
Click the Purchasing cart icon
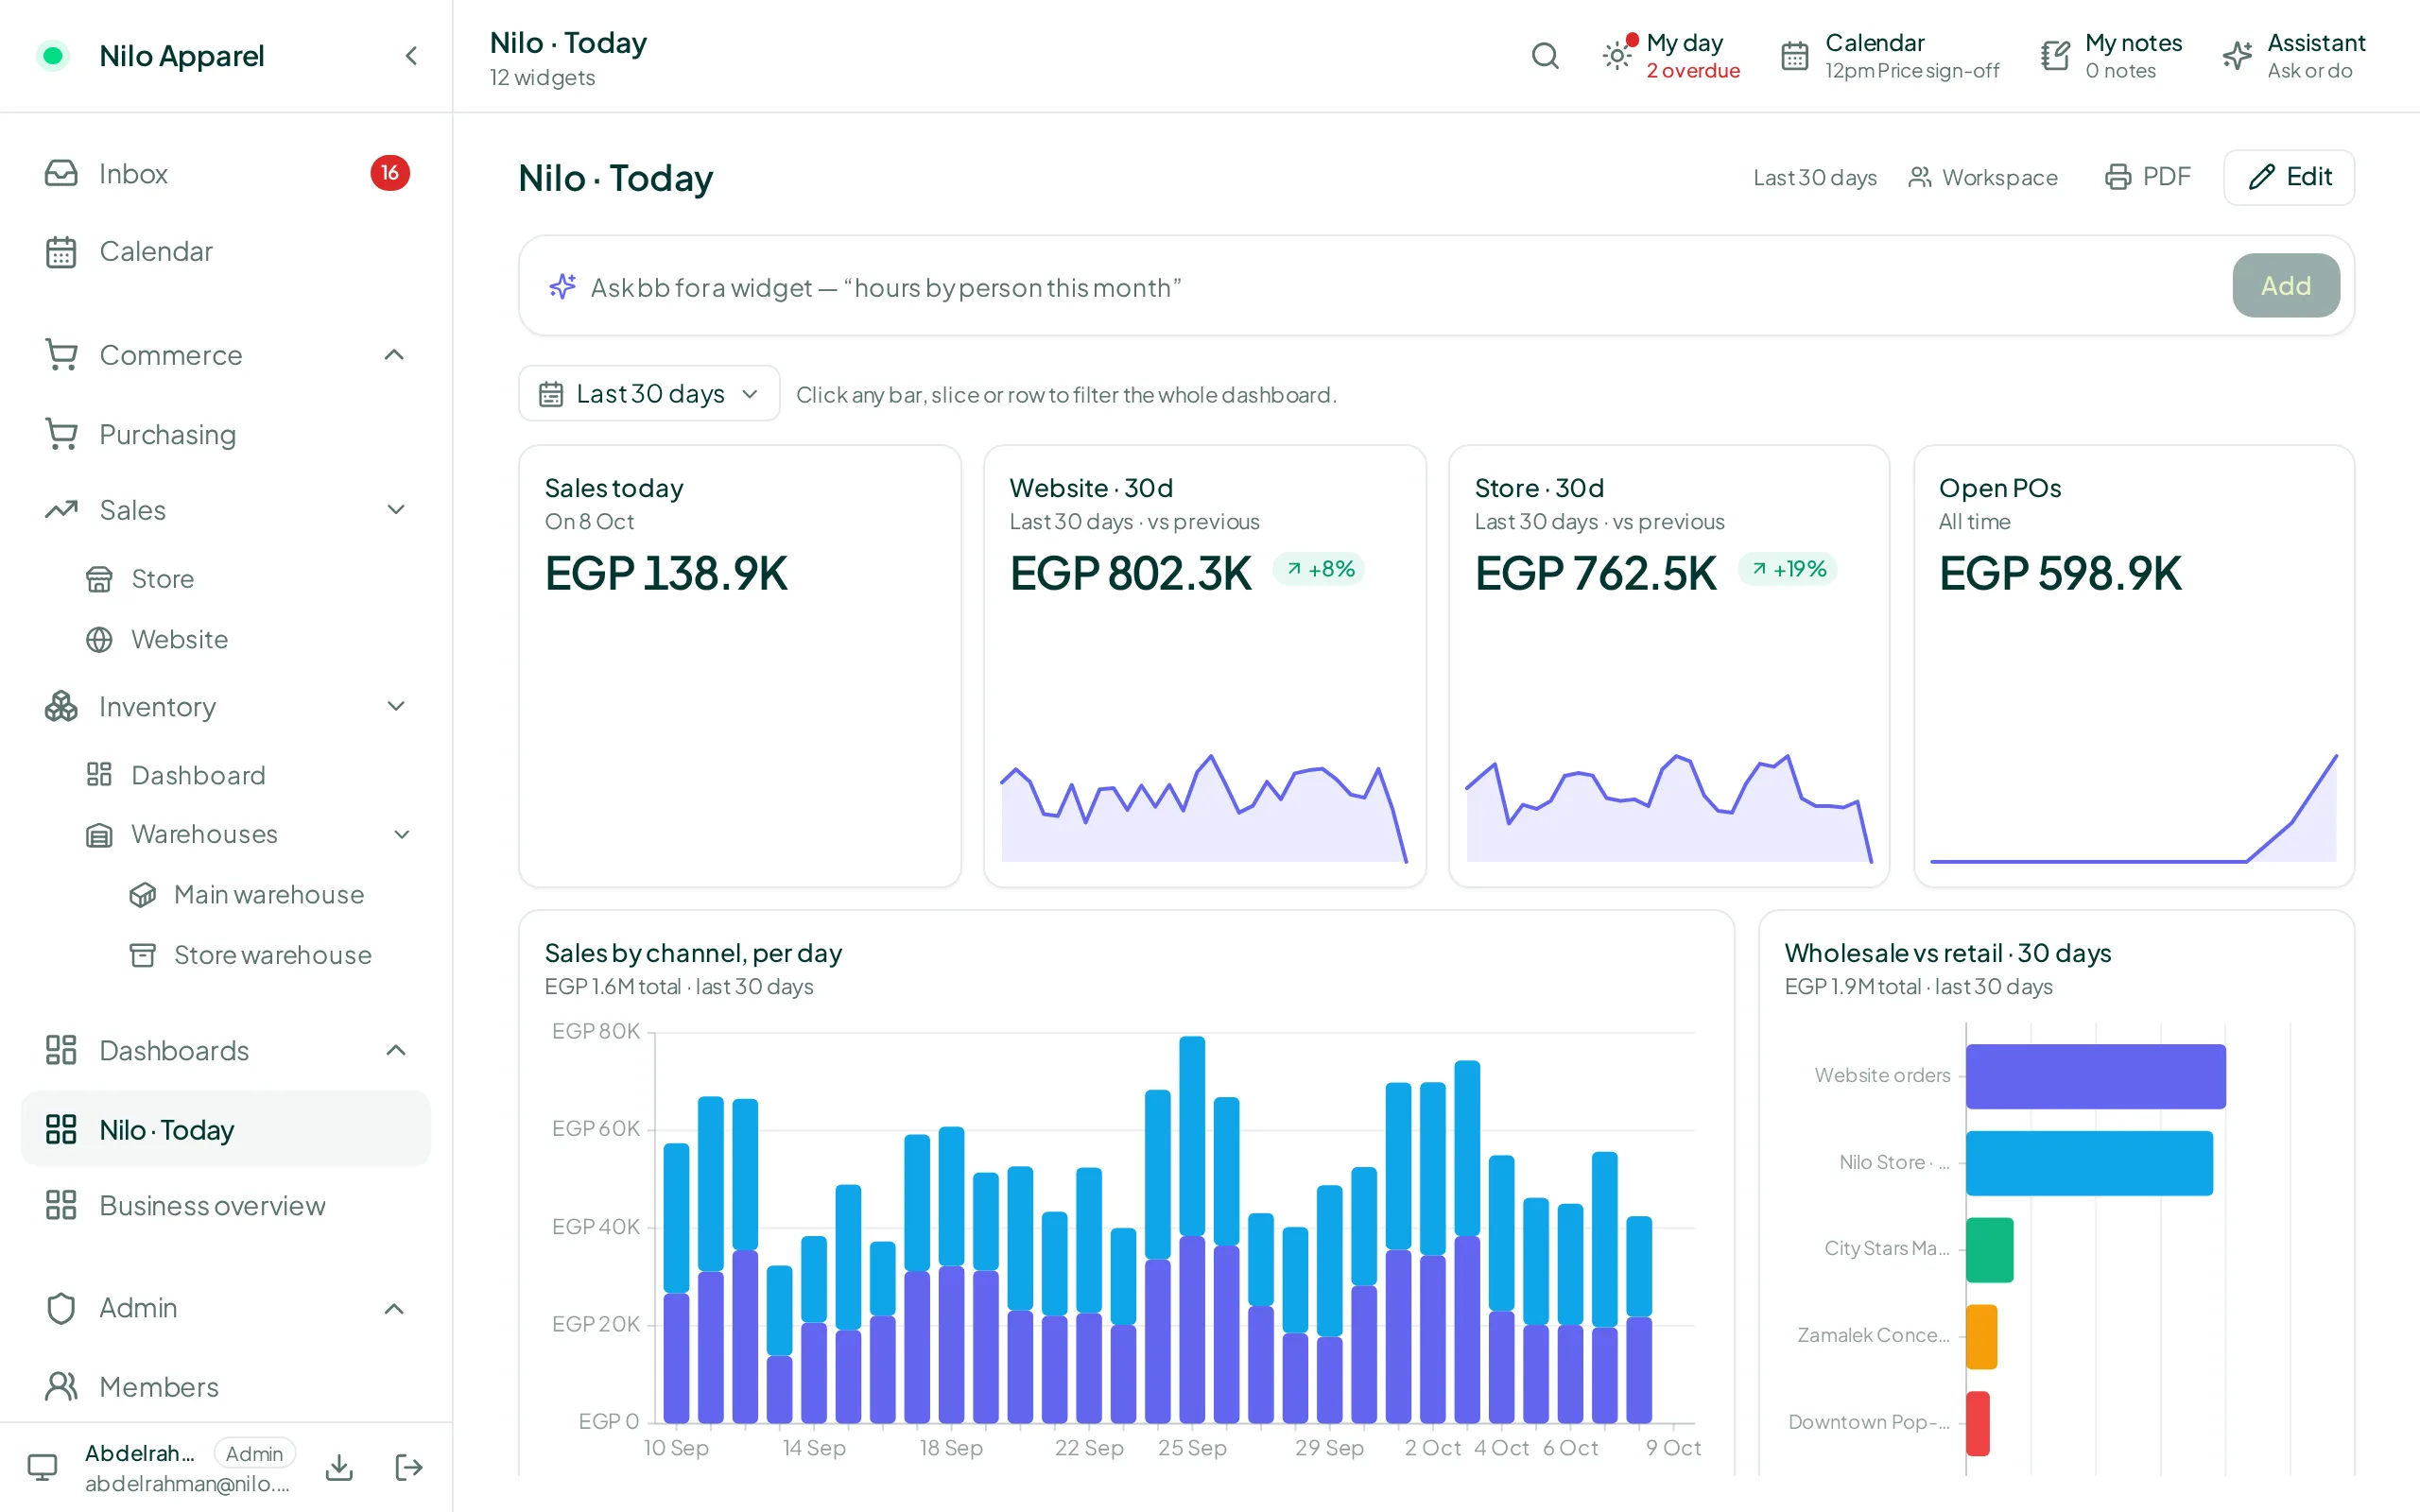[61, 434]
